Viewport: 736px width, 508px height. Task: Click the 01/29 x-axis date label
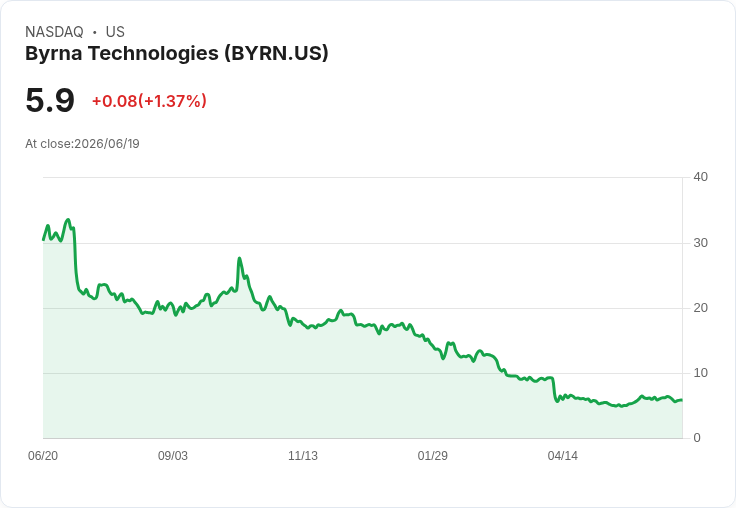(433, 456)
